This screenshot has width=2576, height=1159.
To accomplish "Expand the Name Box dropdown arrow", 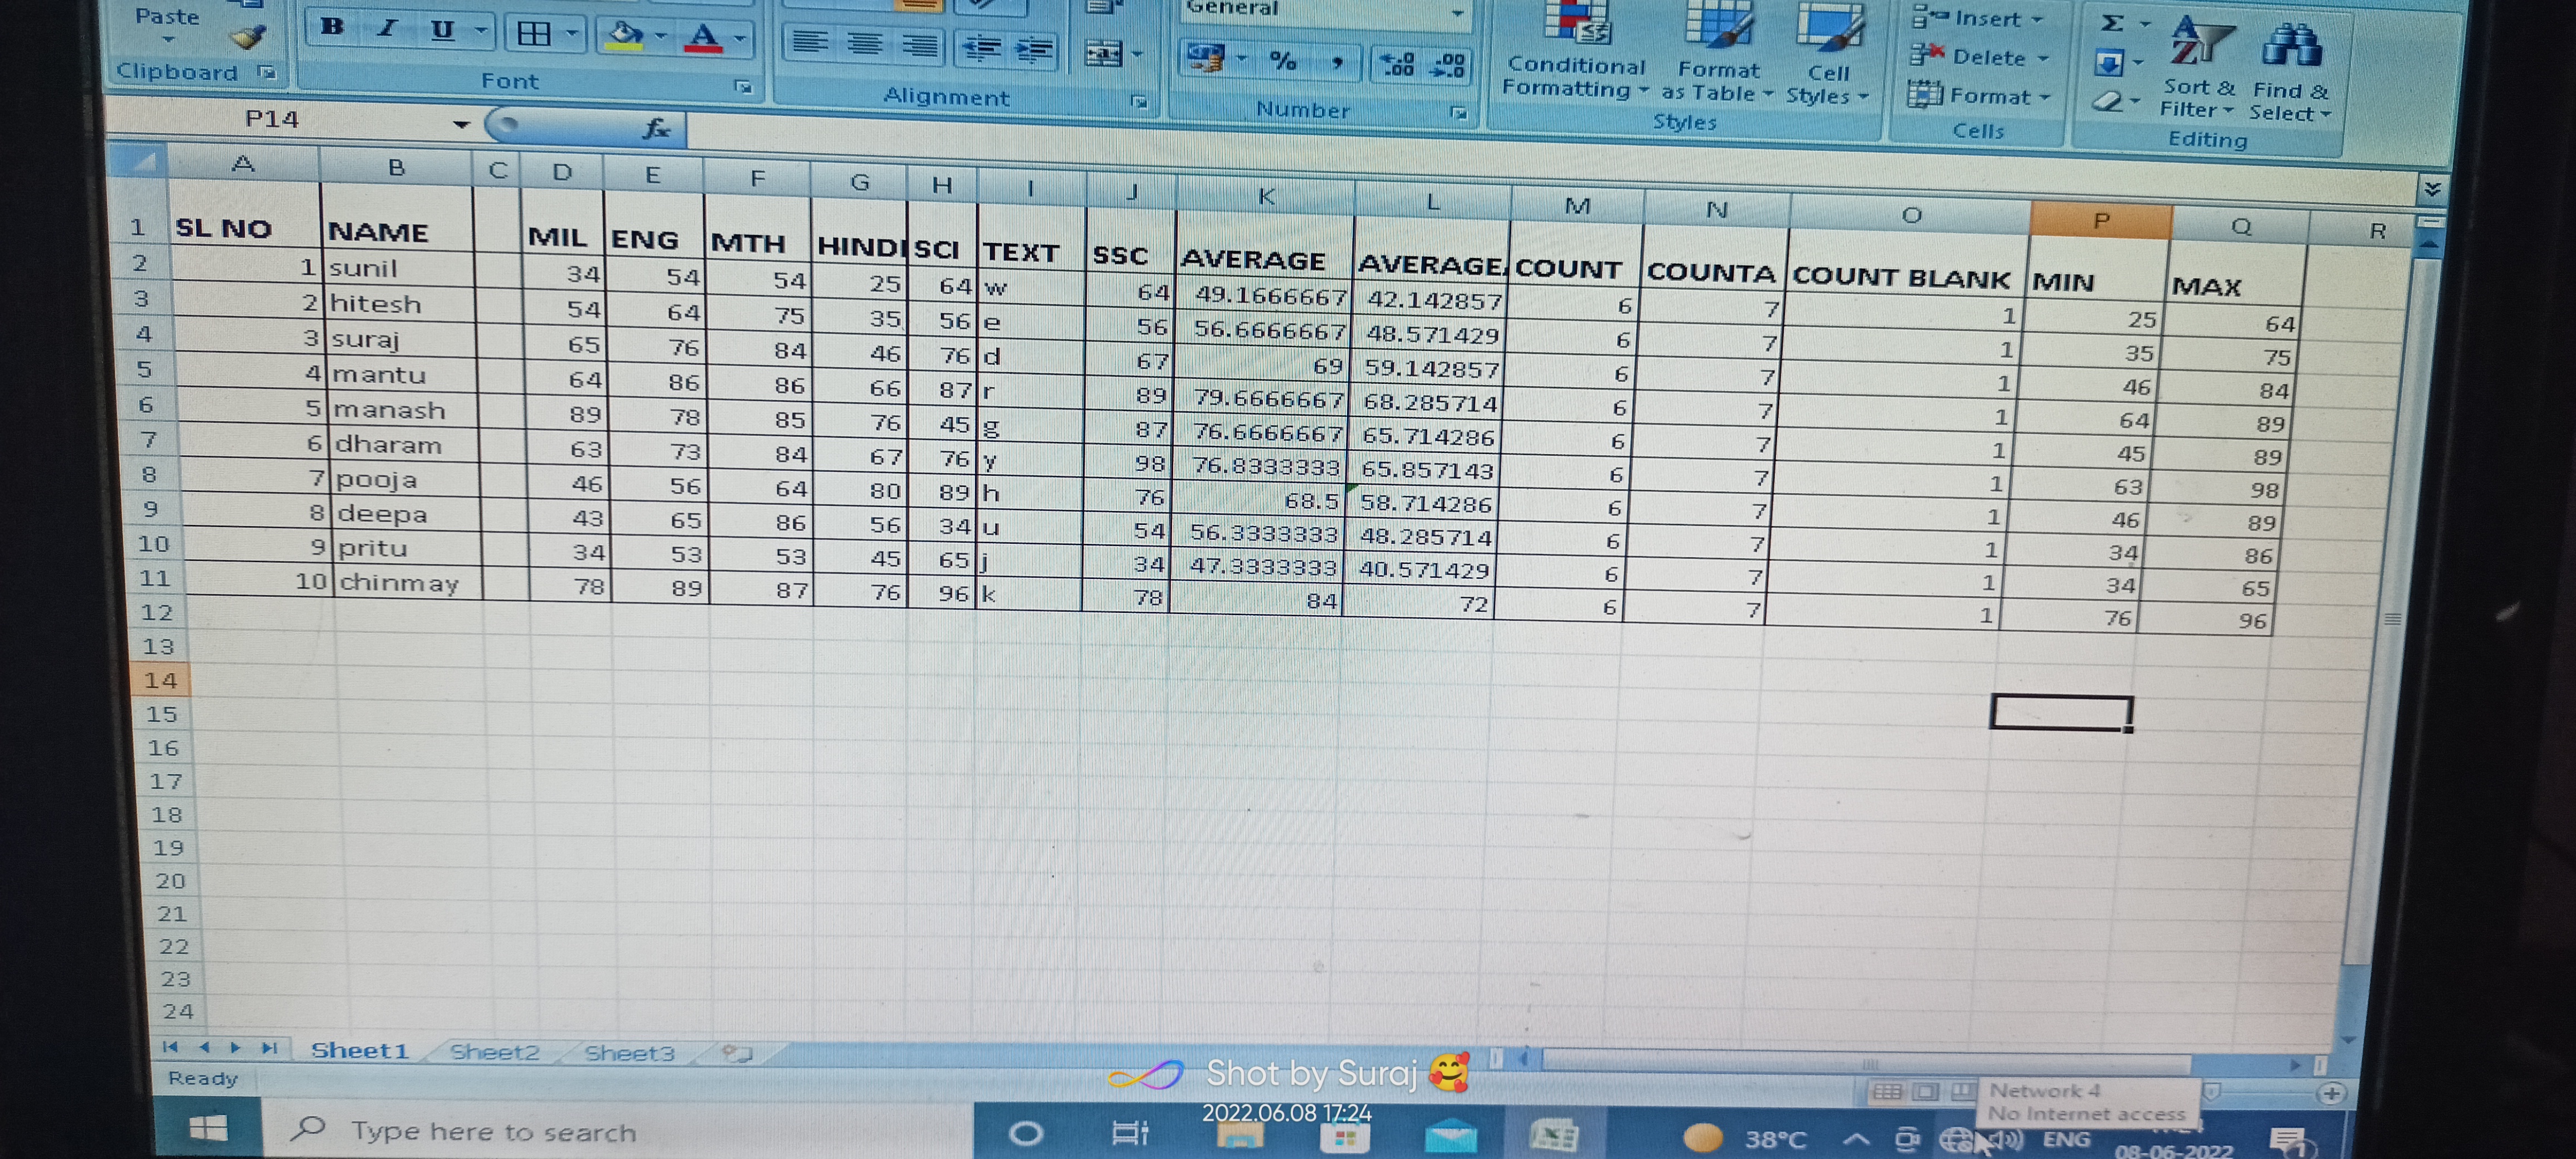I will [x=461, y=124].
